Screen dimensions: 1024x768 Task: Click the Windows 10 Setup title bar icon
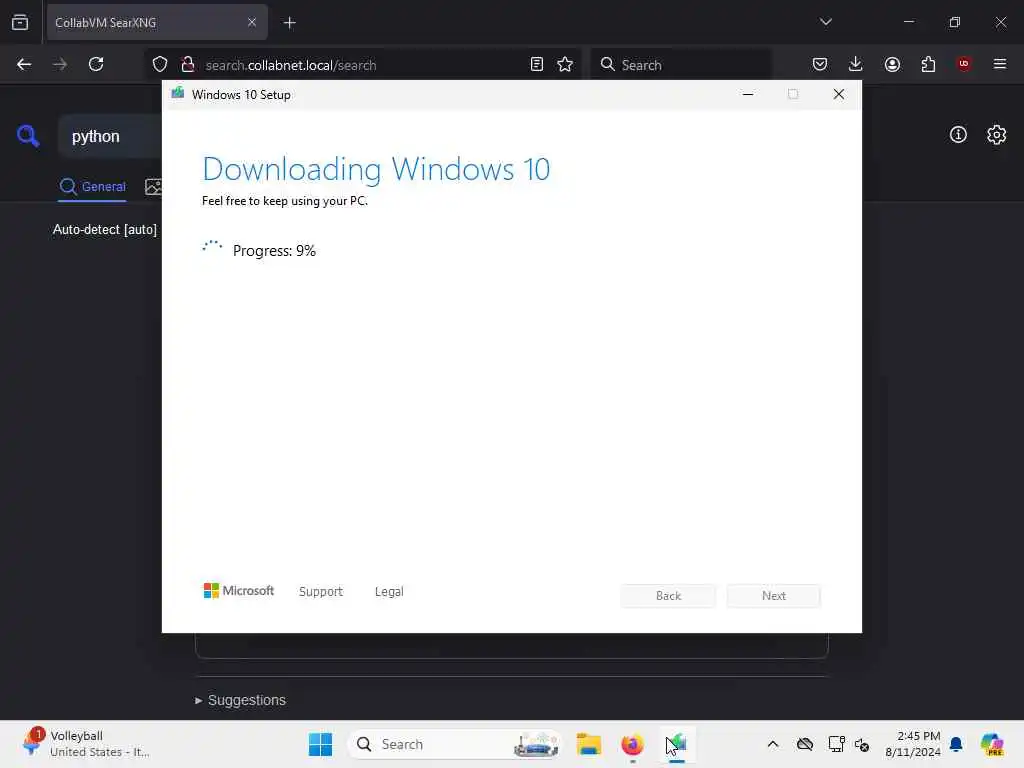click(x=178, y=94)
